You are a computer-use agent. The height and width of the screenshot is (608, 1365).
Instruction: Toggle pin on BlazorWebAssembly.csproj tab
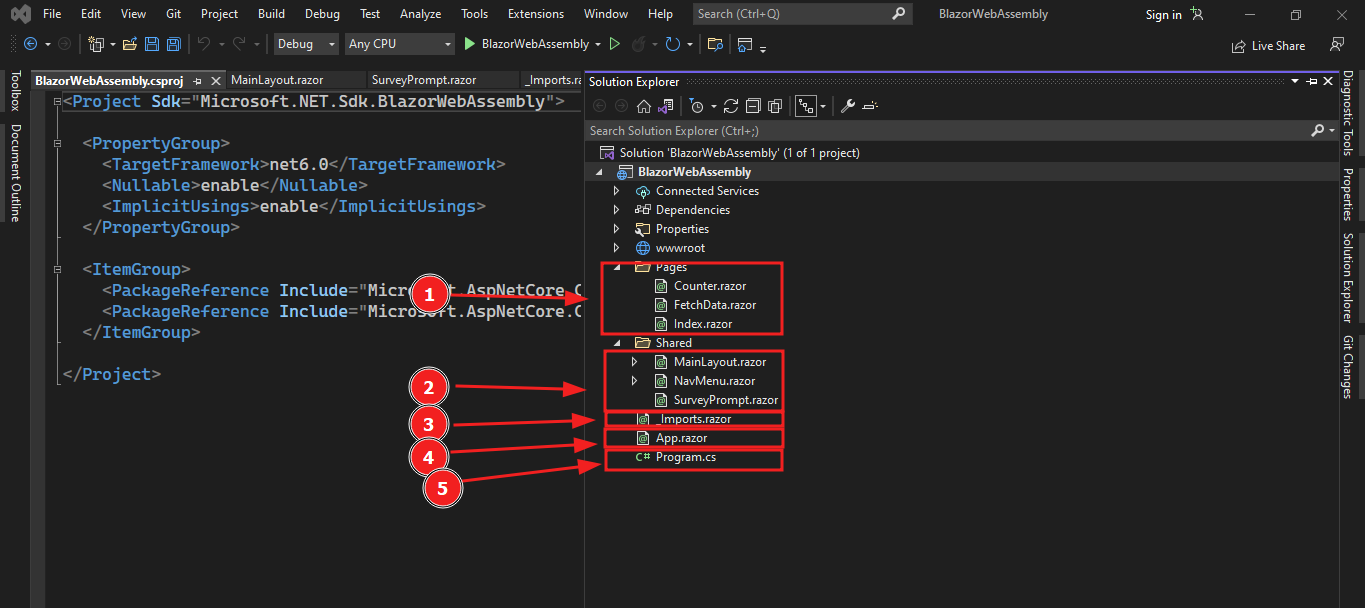(x=197, y=81)
